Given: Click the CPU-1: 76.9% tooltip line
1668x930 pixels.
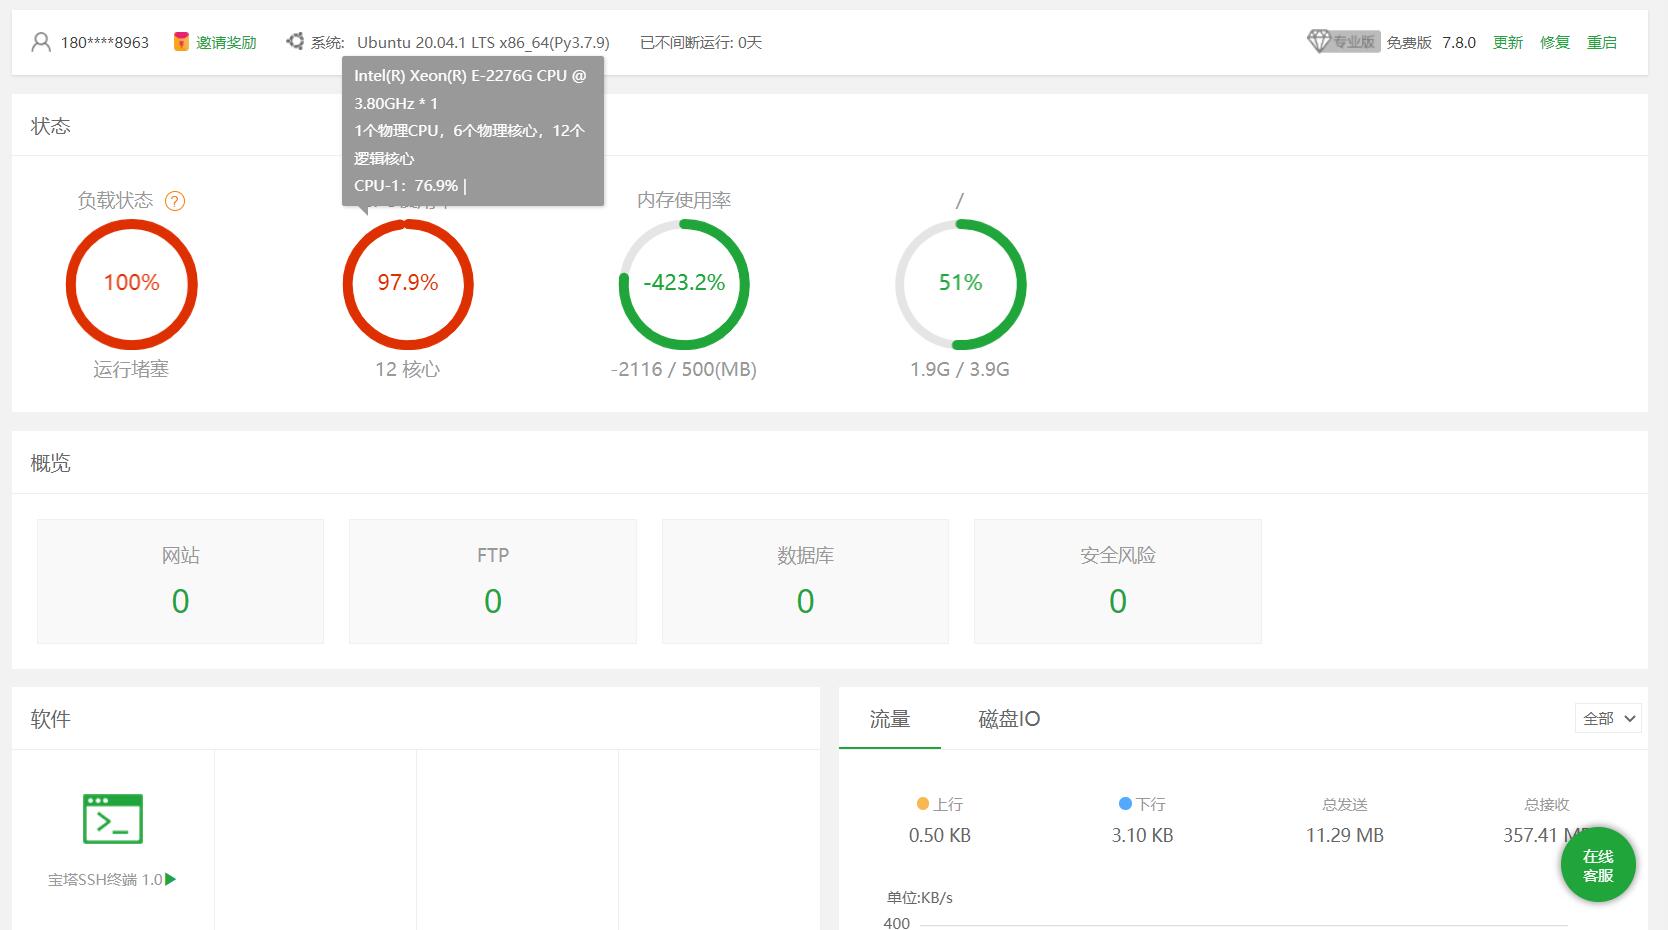Looking at the screenshot, I should click(410, 185).
